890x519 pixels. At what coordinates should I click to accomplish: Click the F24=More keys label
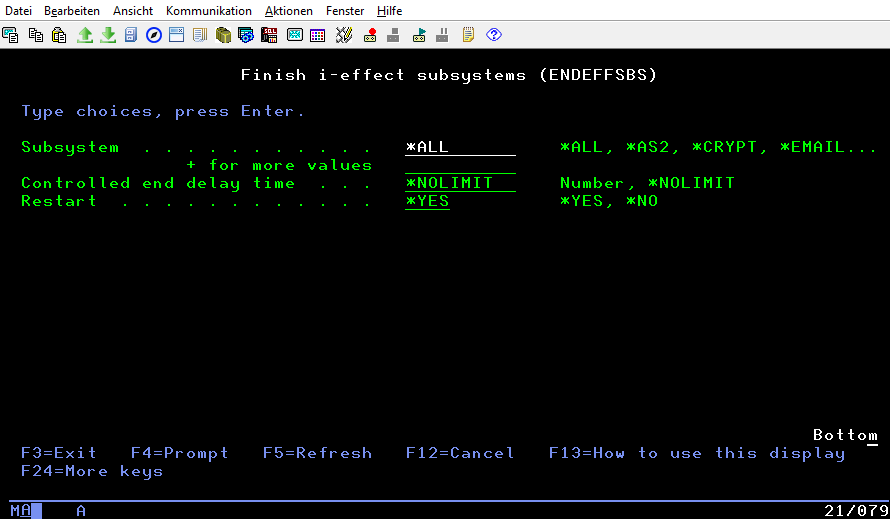92,471
